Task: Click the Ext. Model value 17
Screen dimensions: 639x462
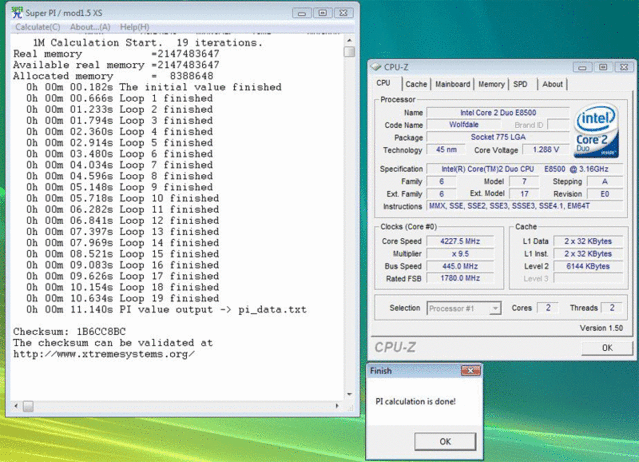Action: (x=524, y=194)
